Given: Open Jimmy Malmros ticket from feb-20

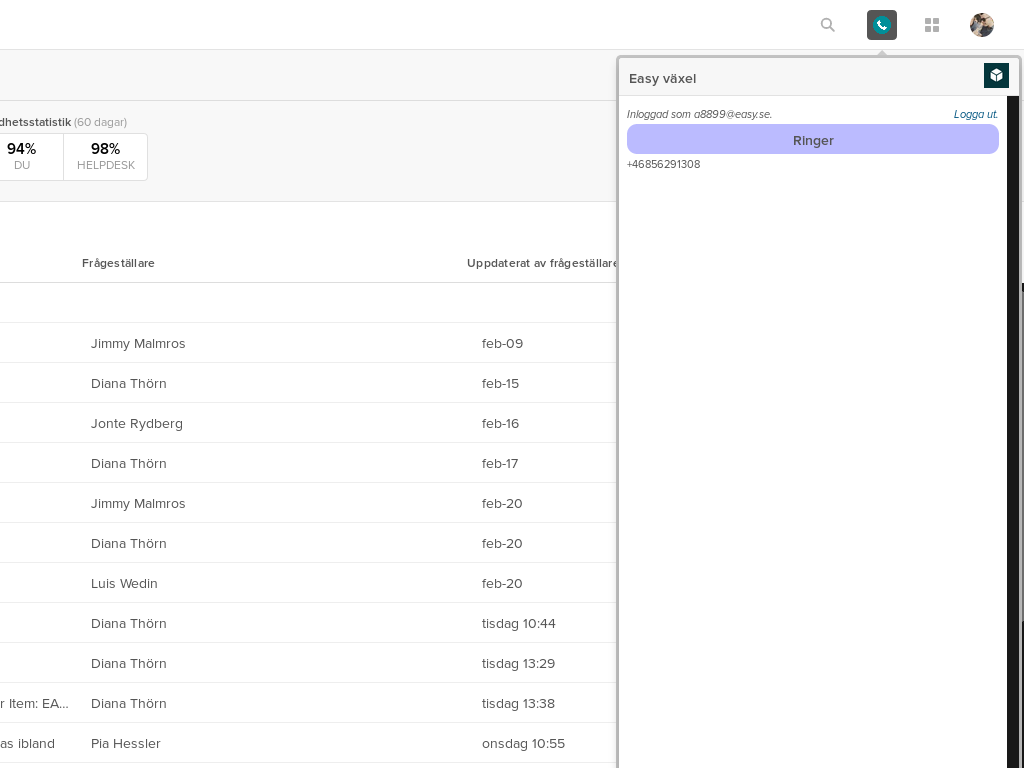Looking at the screenshot, I should coord(138,503).
